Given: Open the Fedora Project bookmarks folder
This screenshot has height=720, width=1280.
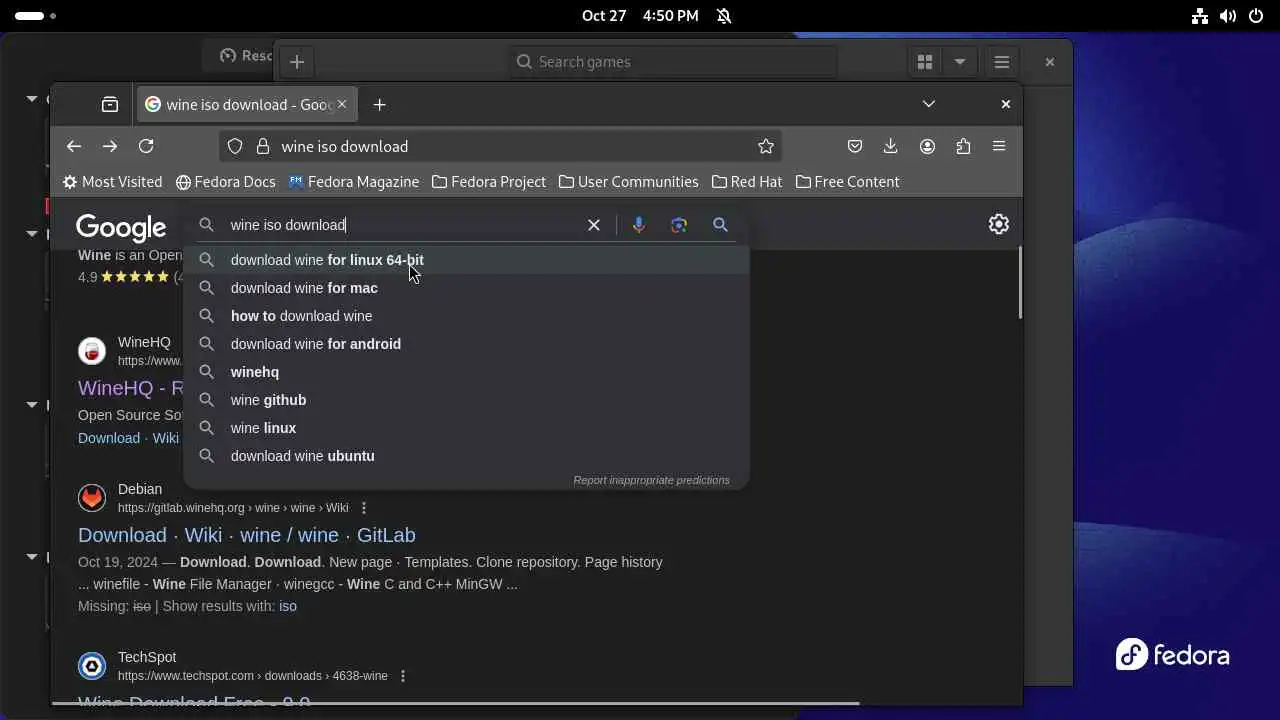Looking at the screenshot, I should pyautogui.click(x=489, y=182).
